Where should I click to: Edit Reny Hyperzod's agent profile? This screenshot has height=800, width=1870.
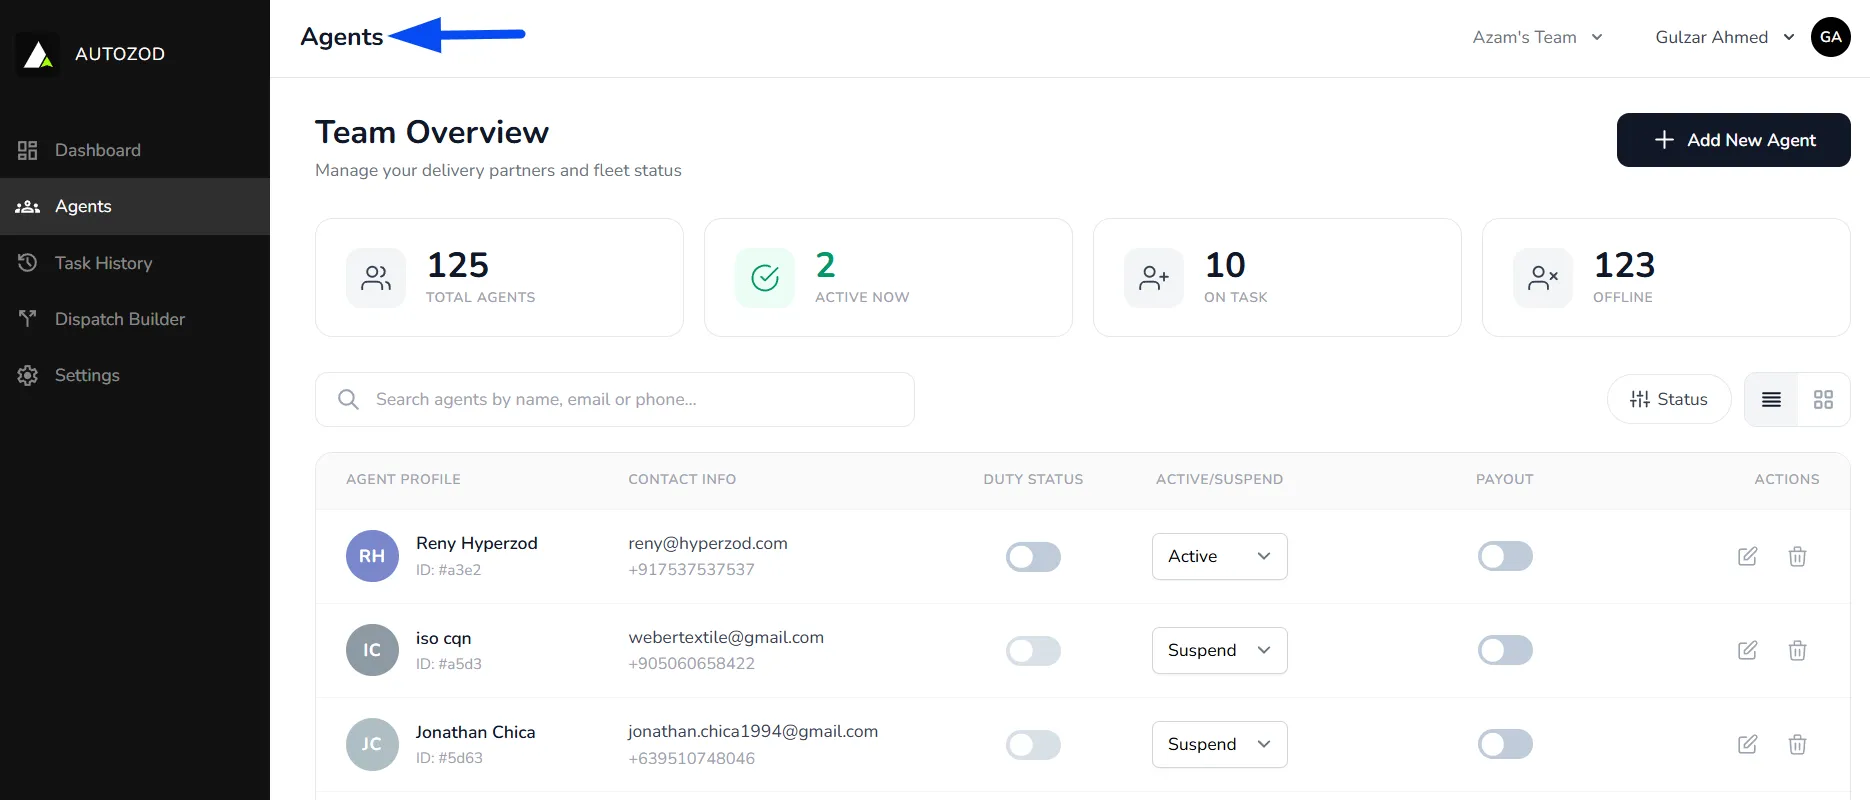click(x=1748, y=556)
